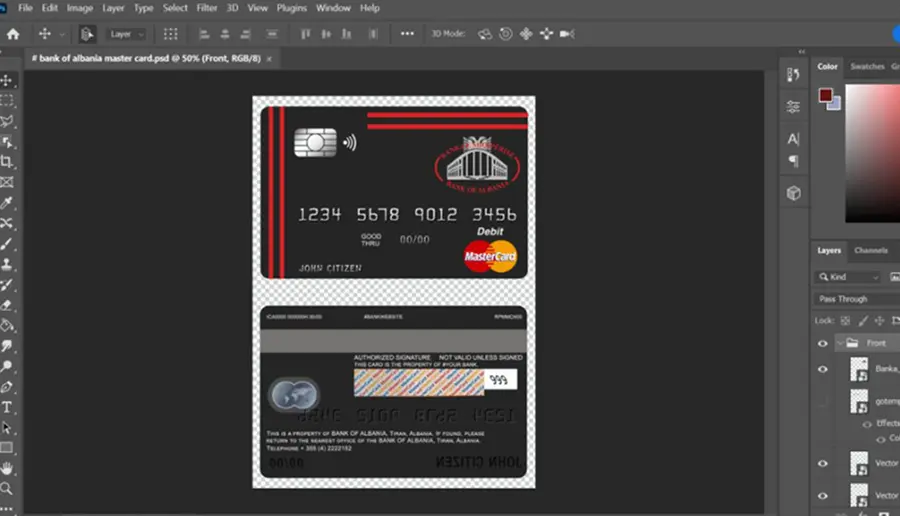Switch to the Channels tab

click(x=871, y=250)
